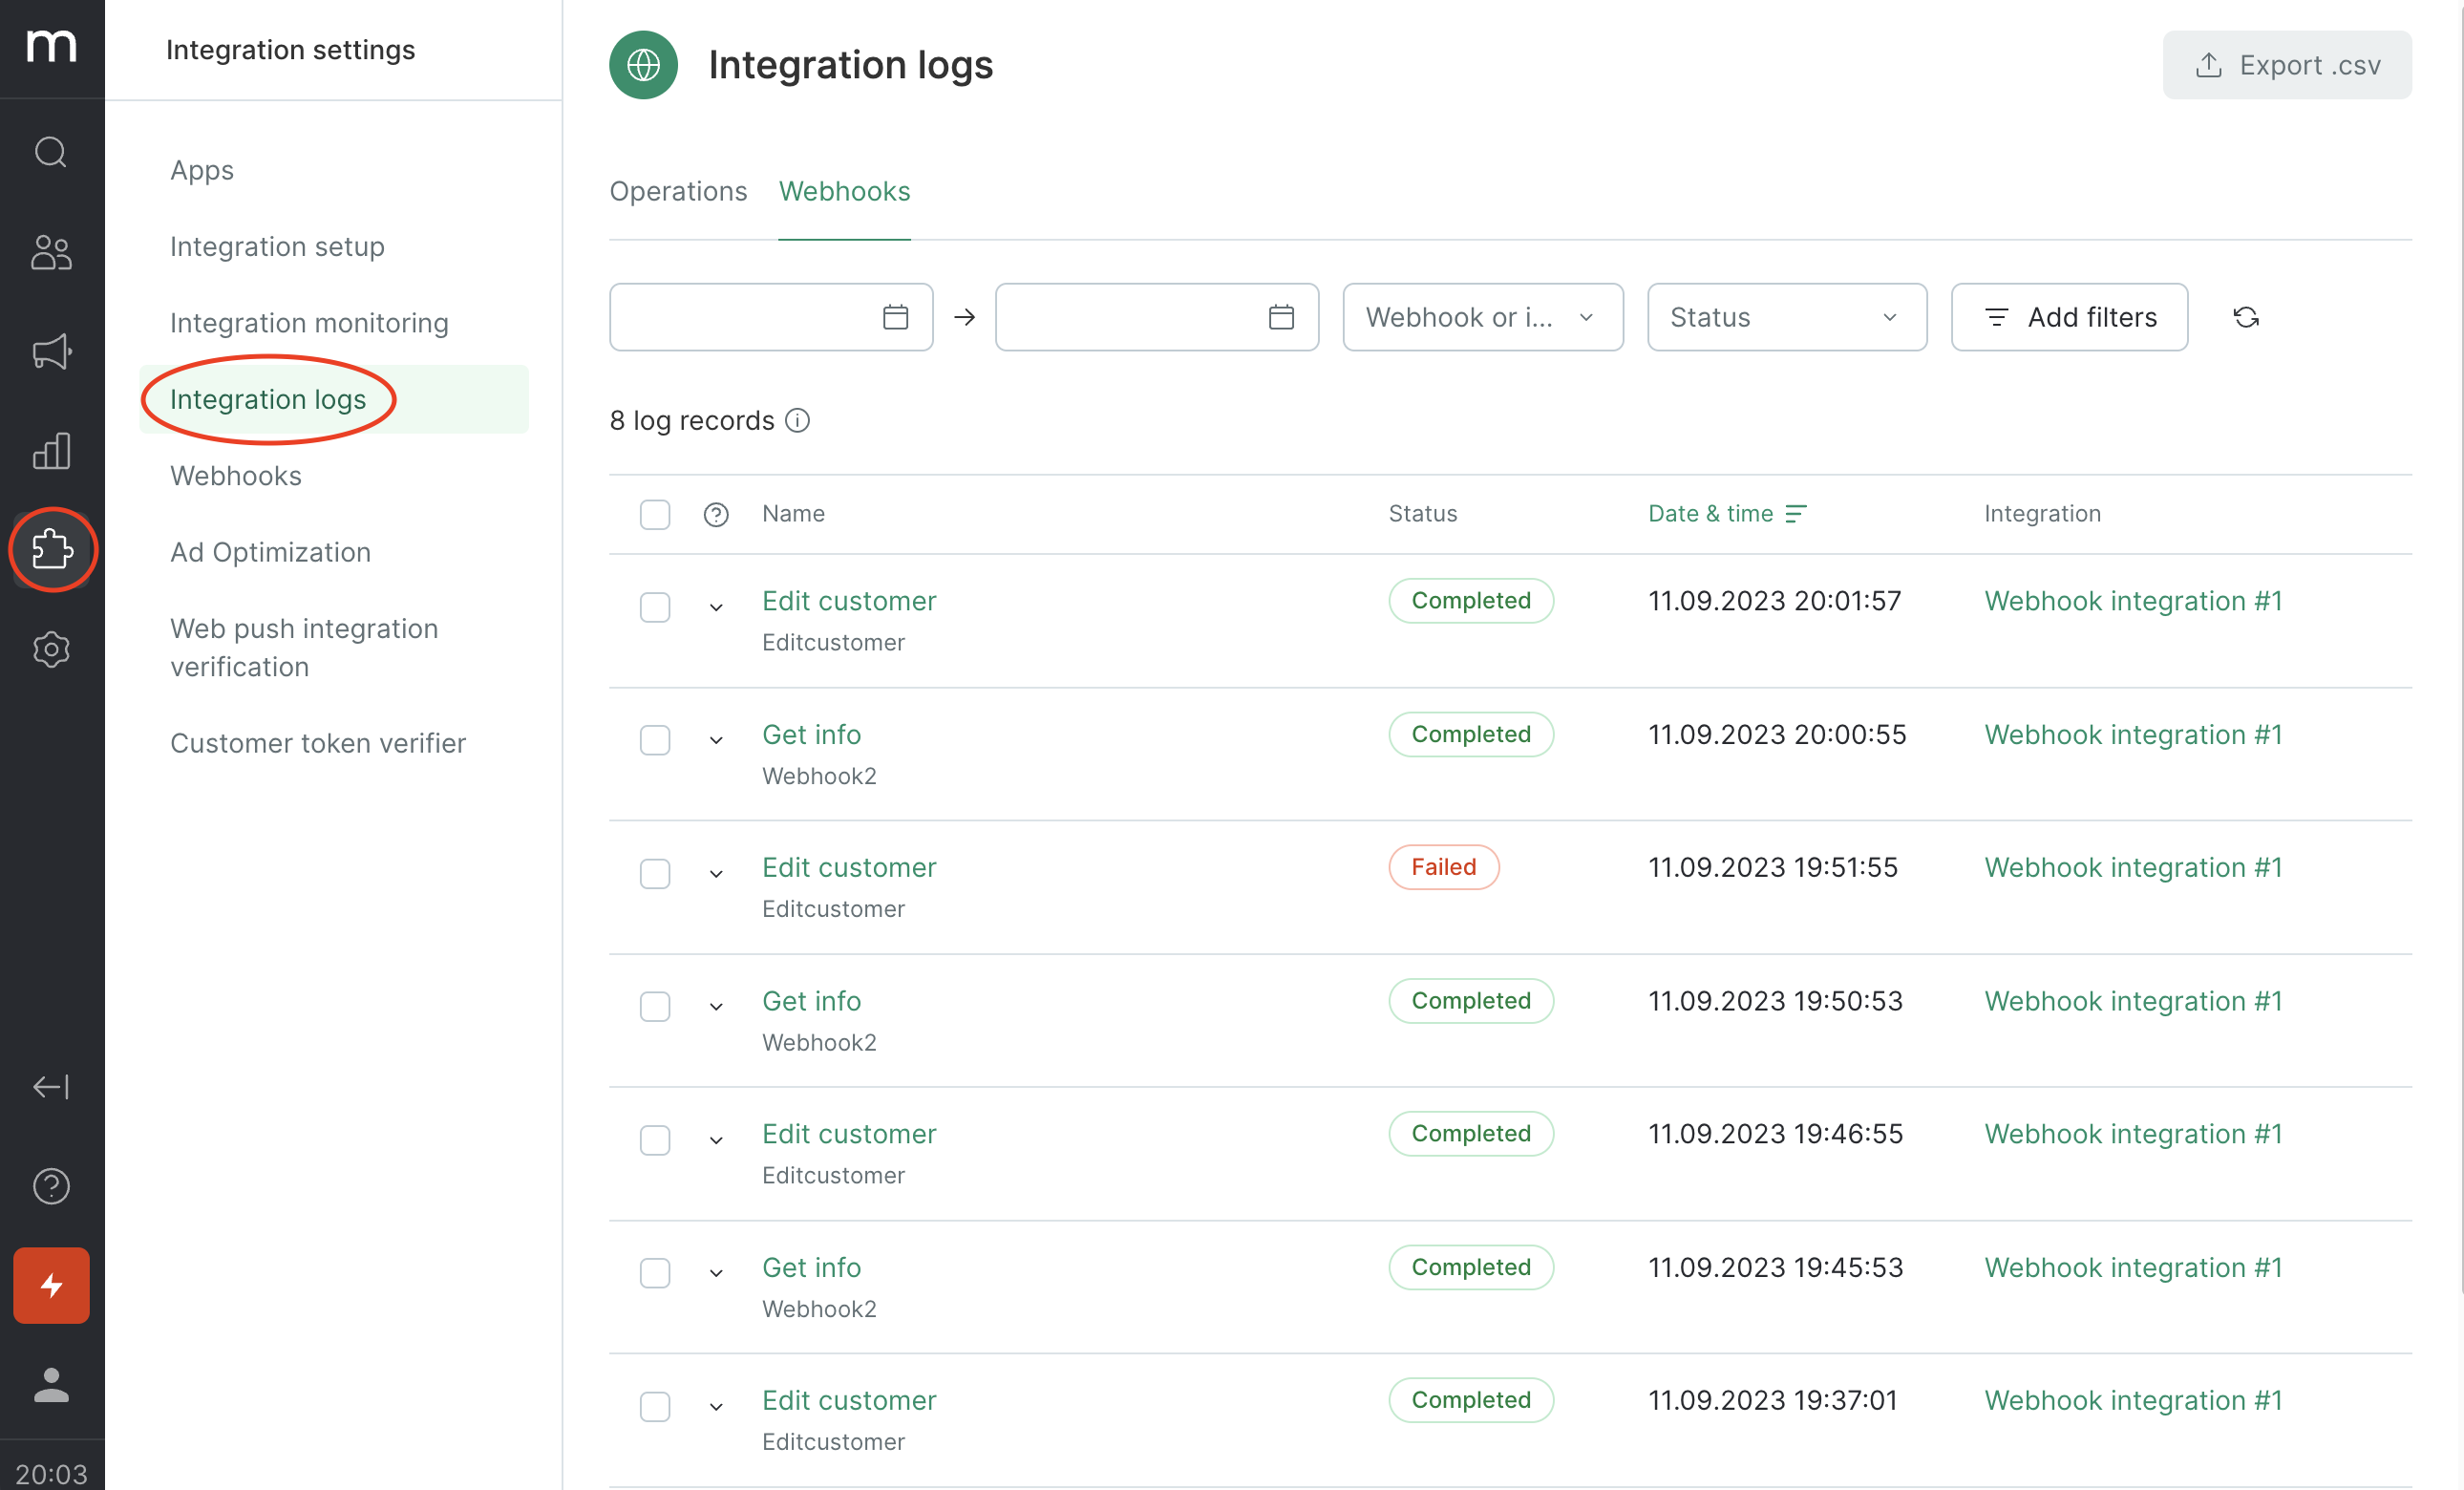Open the Edit customer 19:37:01 record link

pyautogui.click(x=849, y=1400)
